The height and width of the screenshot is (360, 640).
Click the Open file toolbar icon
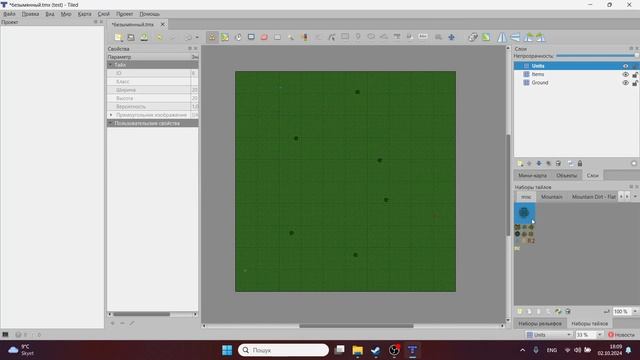point(131,37)
